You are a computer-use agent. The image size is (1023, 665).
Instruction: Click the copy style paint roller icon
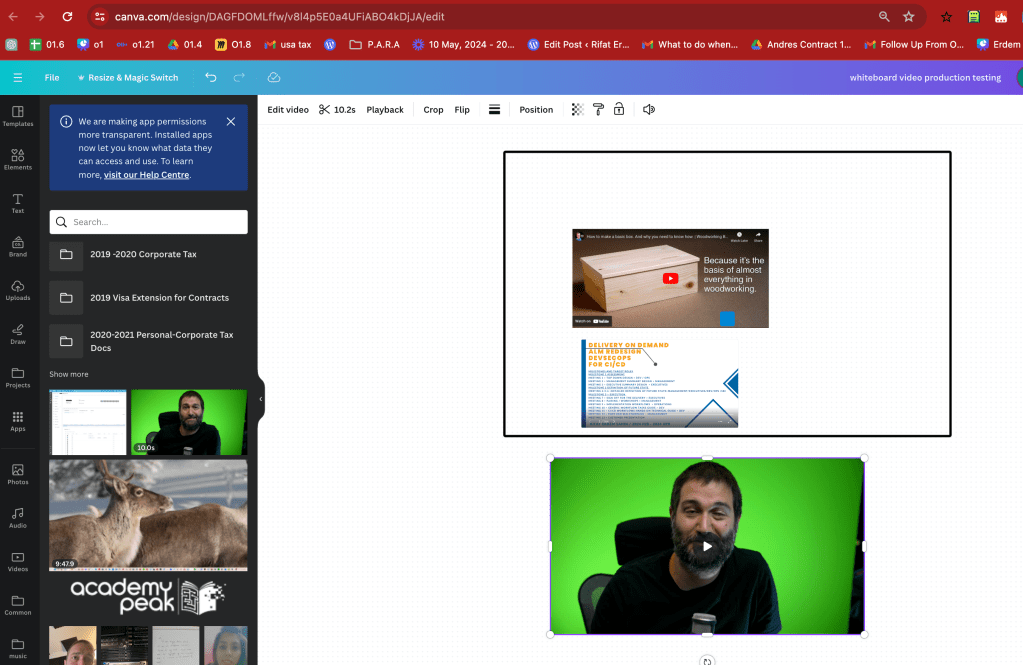tap(598, 110)
